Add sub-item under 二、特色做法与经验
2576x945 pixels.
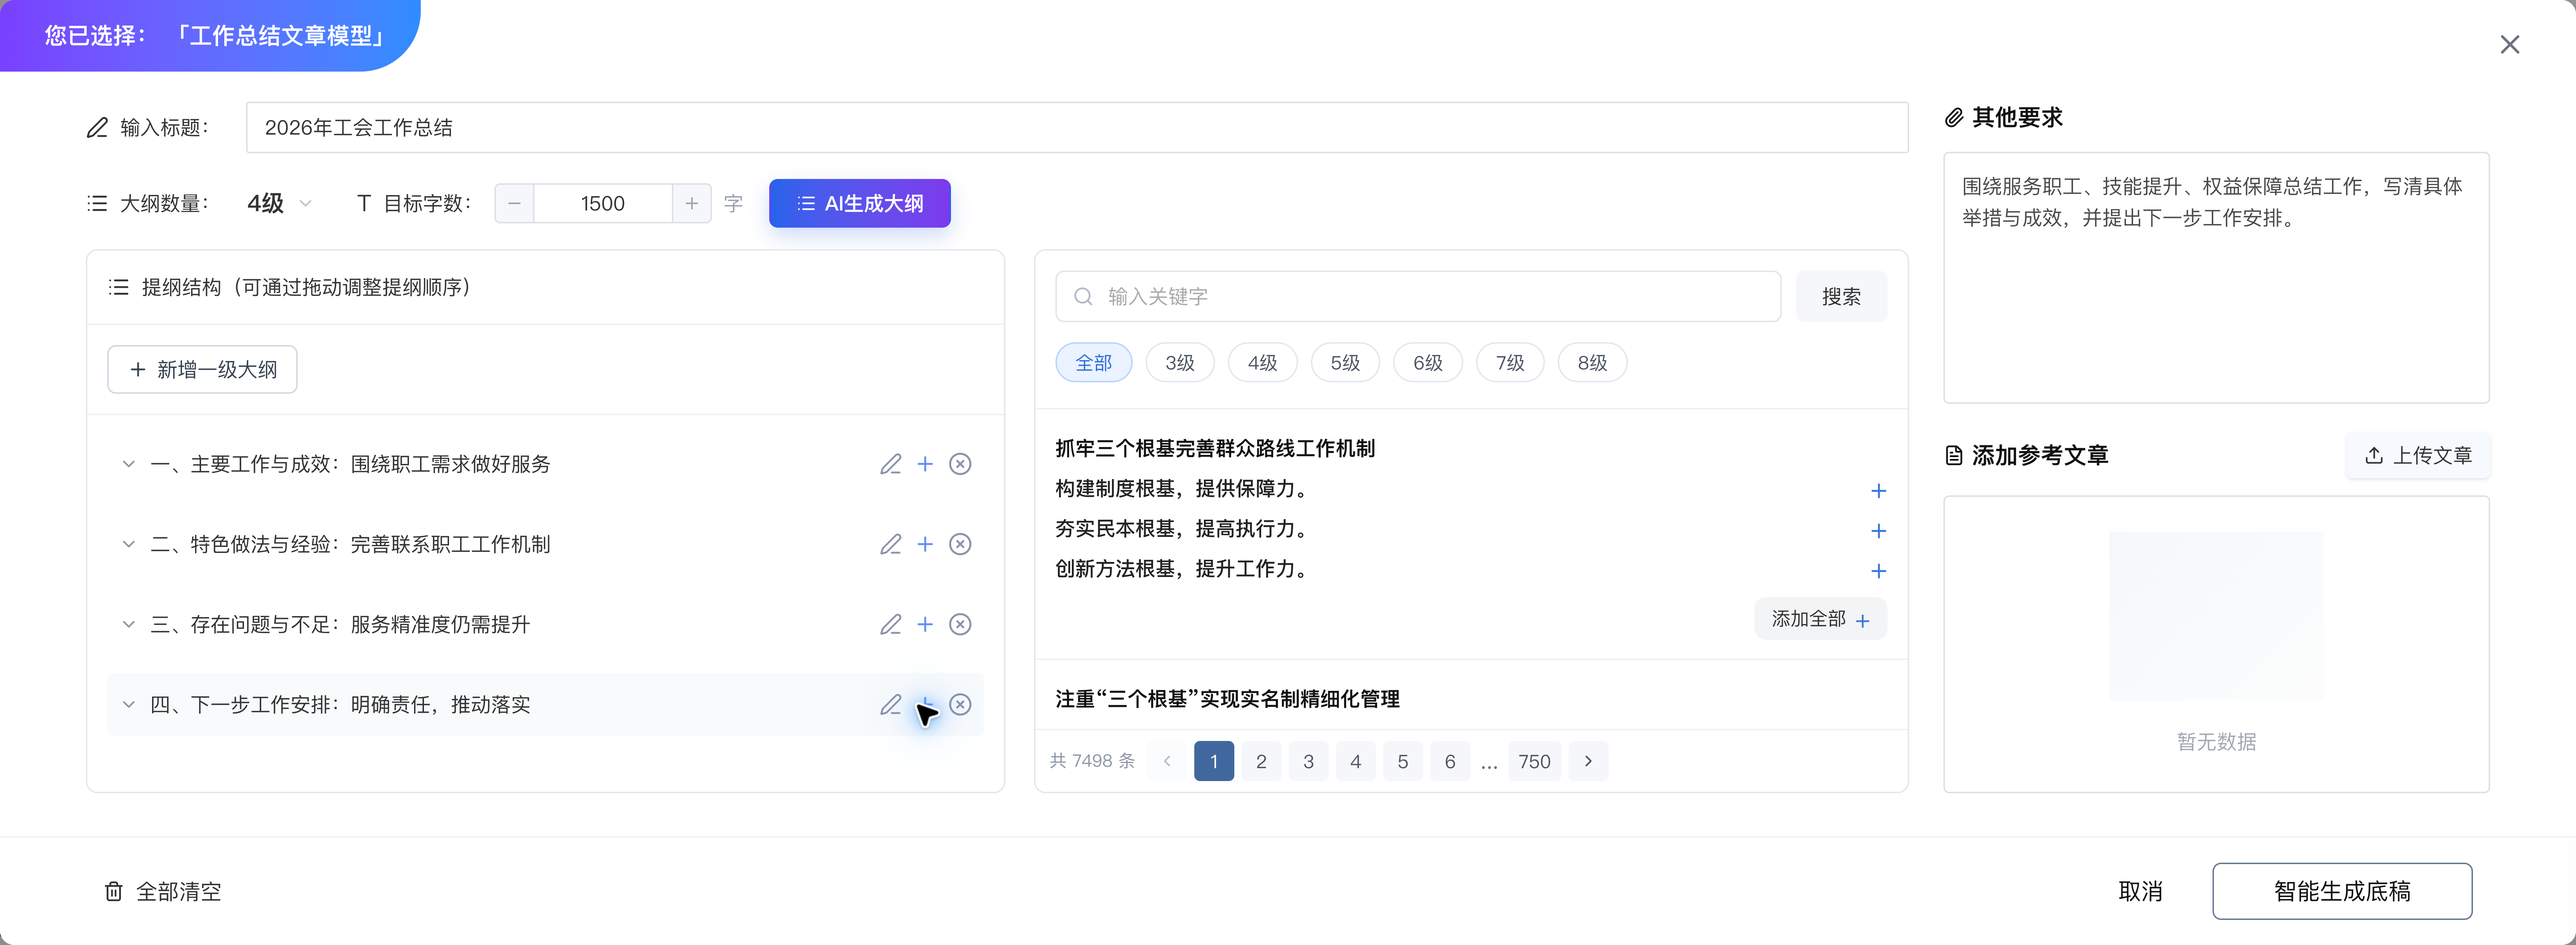pyautogui.click(x=925, y=544)
